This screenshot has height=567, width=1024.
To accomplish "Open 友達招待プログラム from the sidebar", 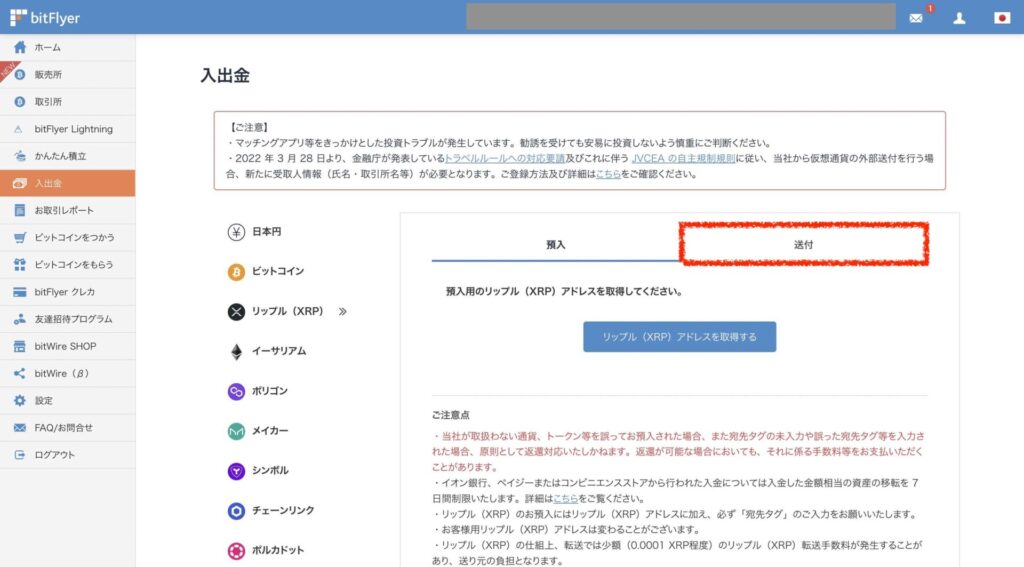I will tap(68, 319).
